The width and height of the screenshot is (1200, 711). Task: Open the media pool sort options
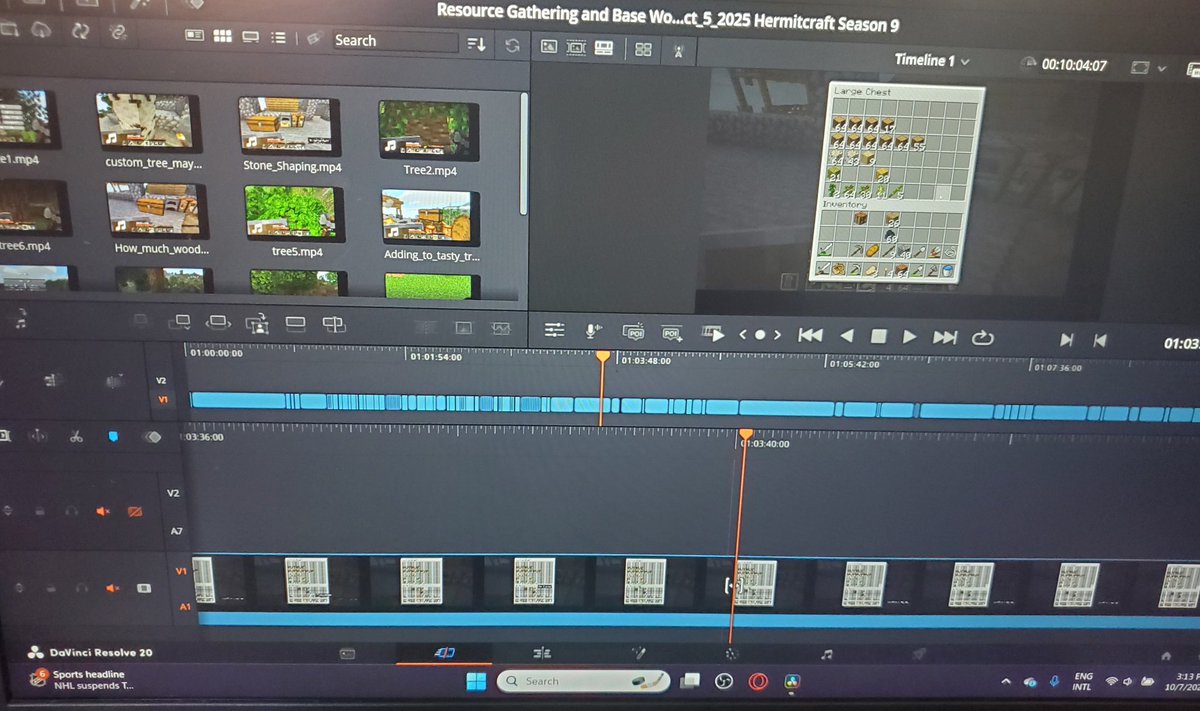476,44
